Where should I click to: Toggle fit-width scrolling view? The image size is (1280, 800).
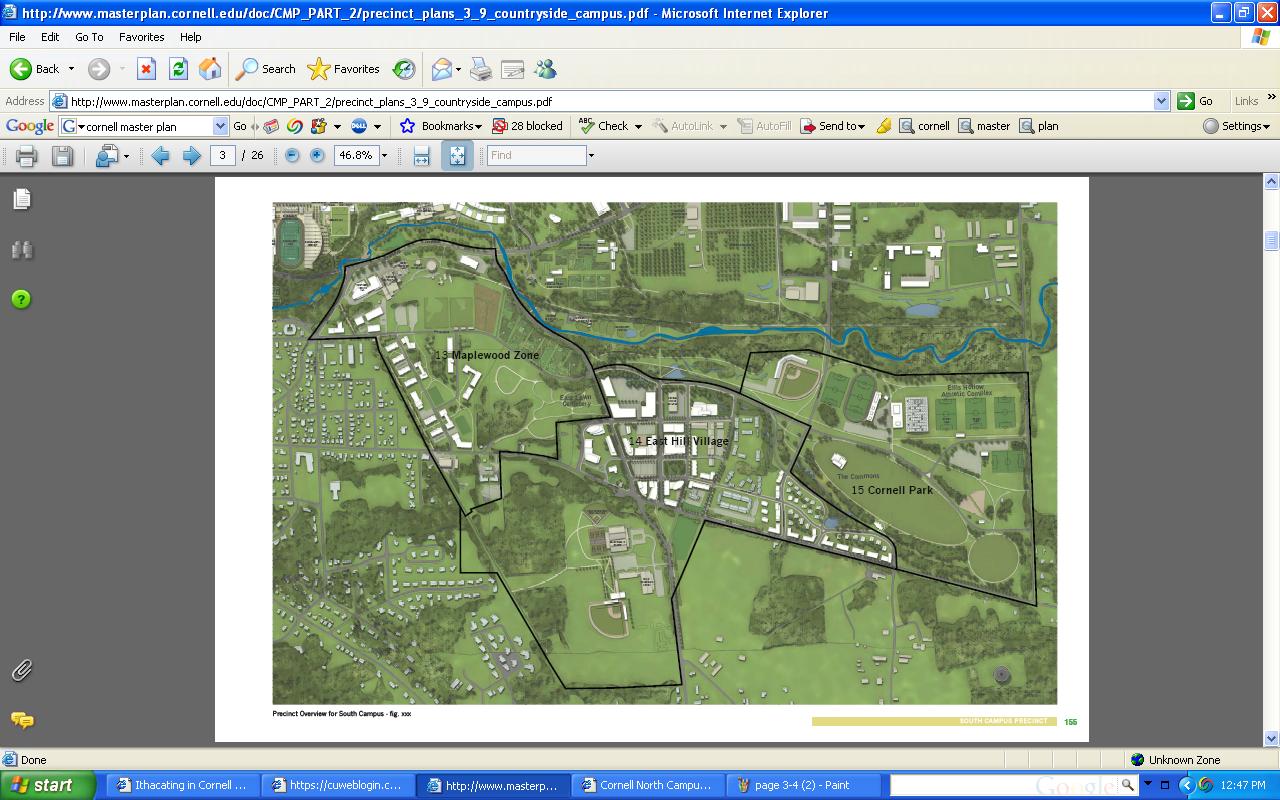(x=421, y=156)
